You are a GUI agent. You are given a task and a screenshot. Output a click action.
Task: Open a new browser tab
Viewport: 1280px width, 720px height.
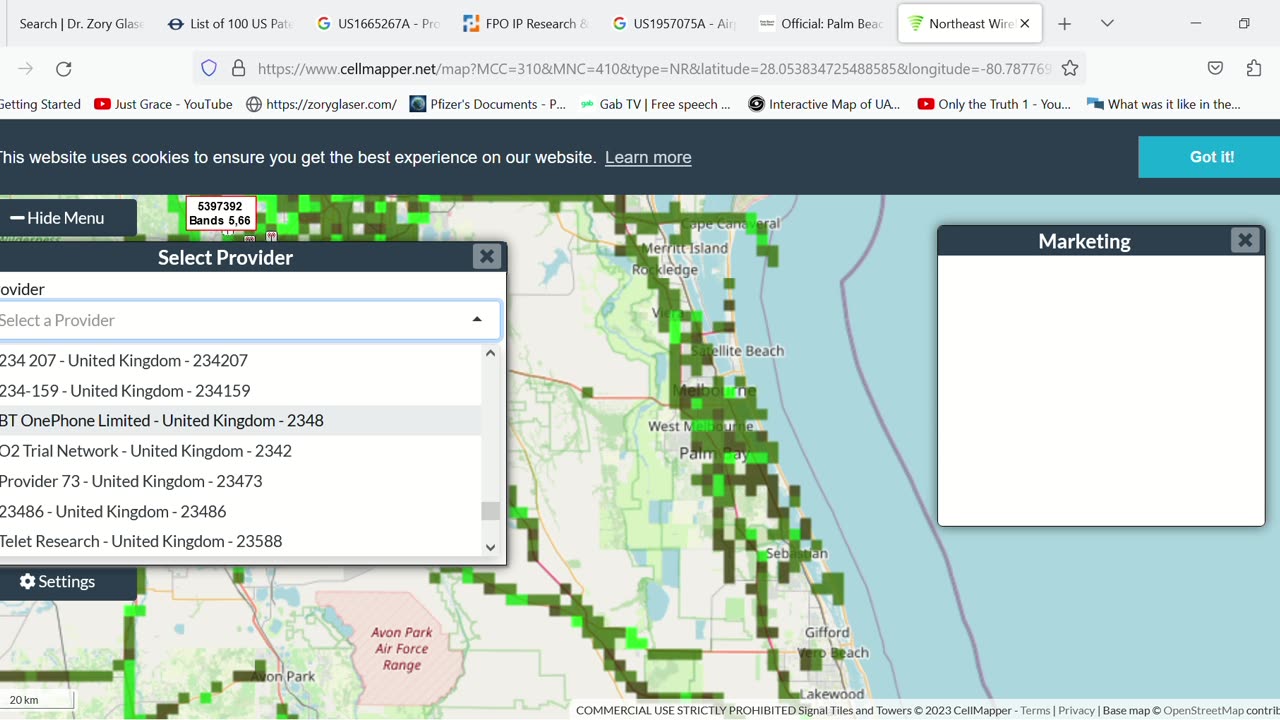click(1065, 23)
